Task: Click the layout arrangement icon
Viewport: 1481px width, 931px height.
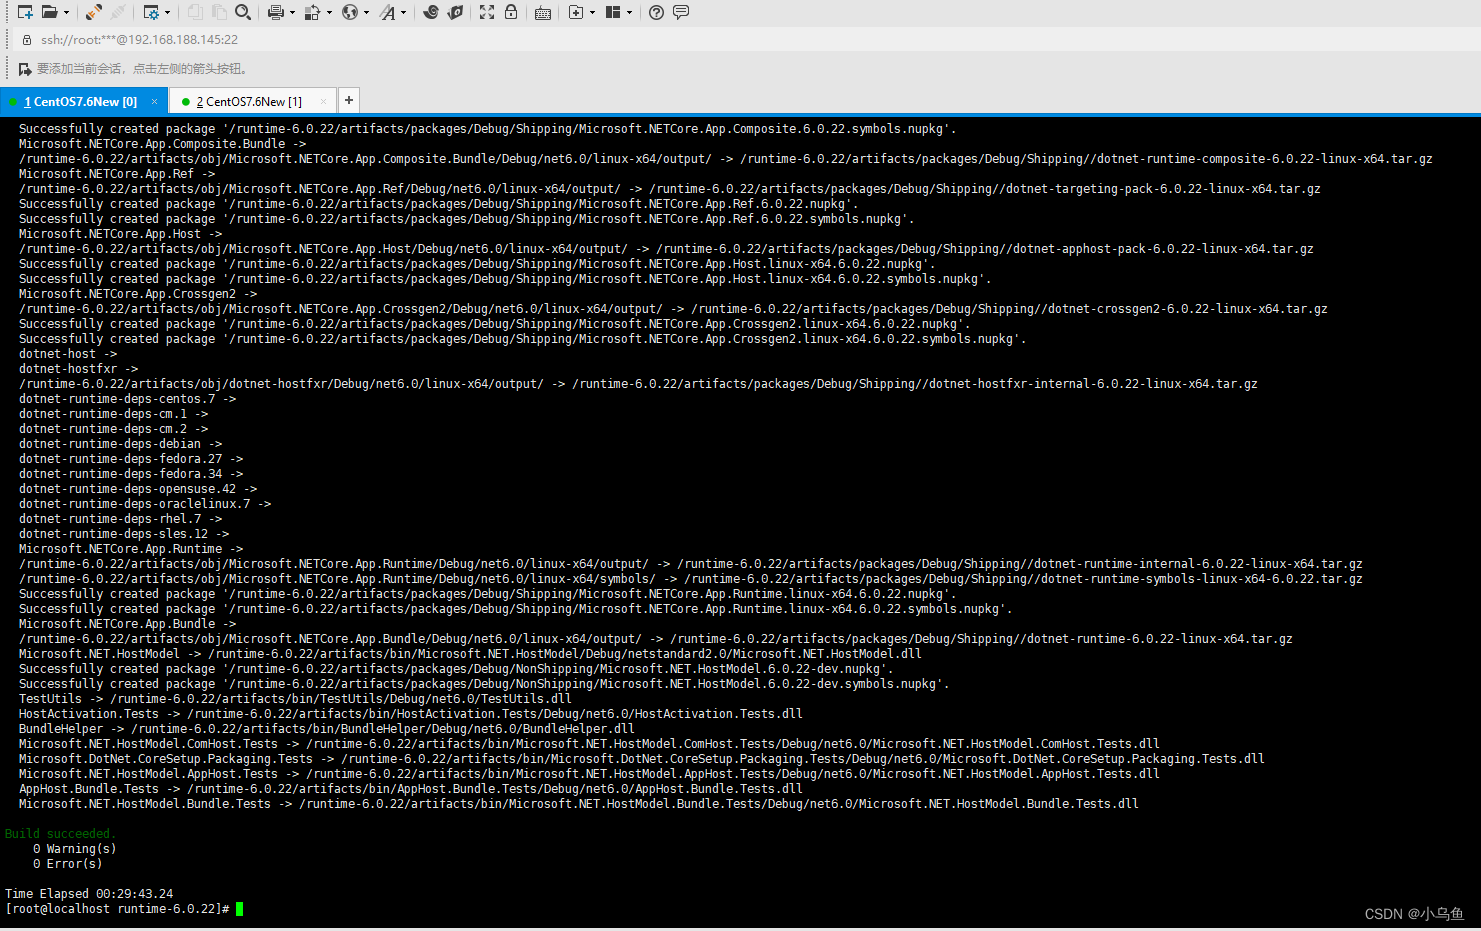Action: 613,12
